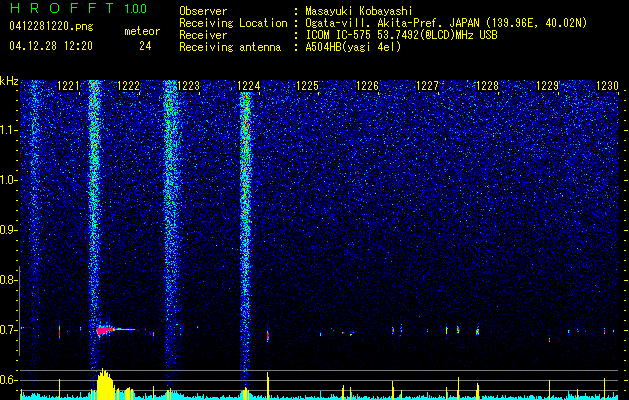The image size is (629, 400).
Task: Click the 1.0 kHz axis label
Action: click(x=9, y=180)
